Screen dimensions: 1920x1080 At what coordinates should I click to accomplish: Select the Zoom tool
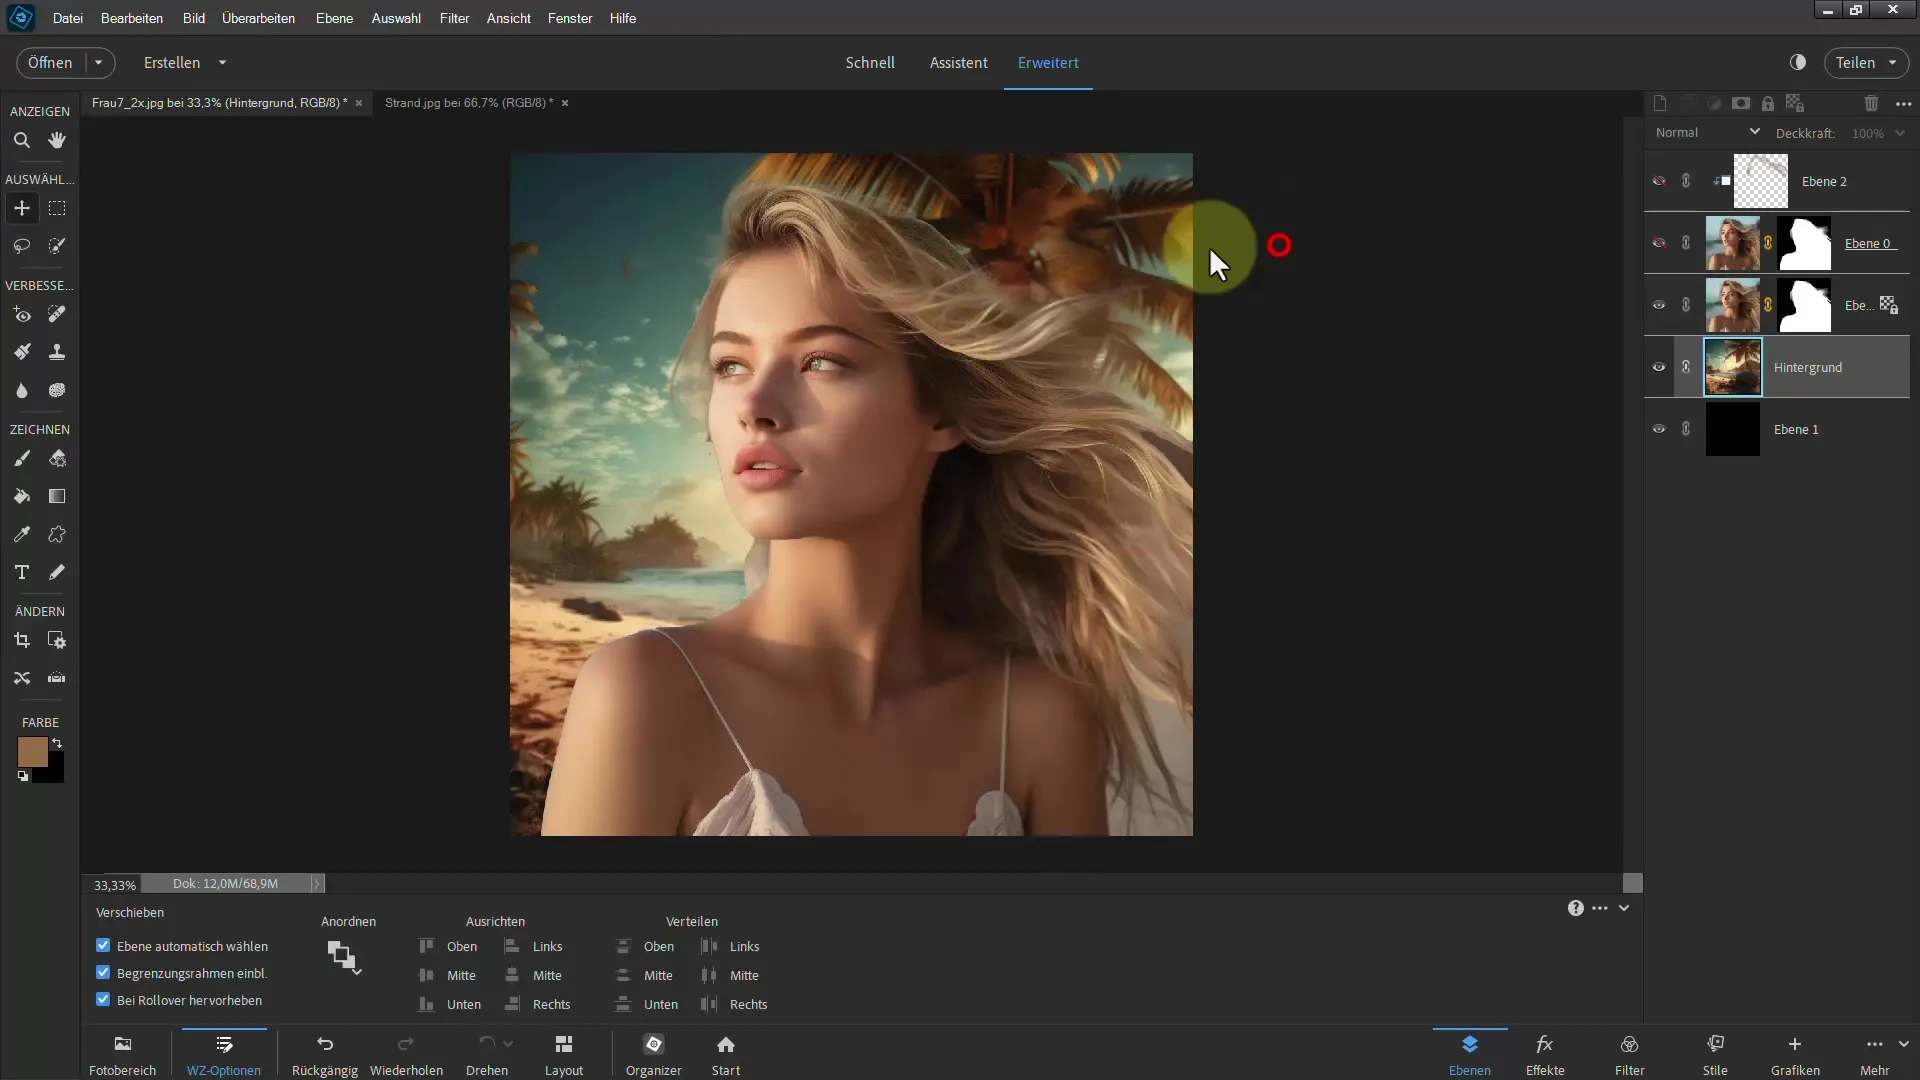tap(22, 140)
